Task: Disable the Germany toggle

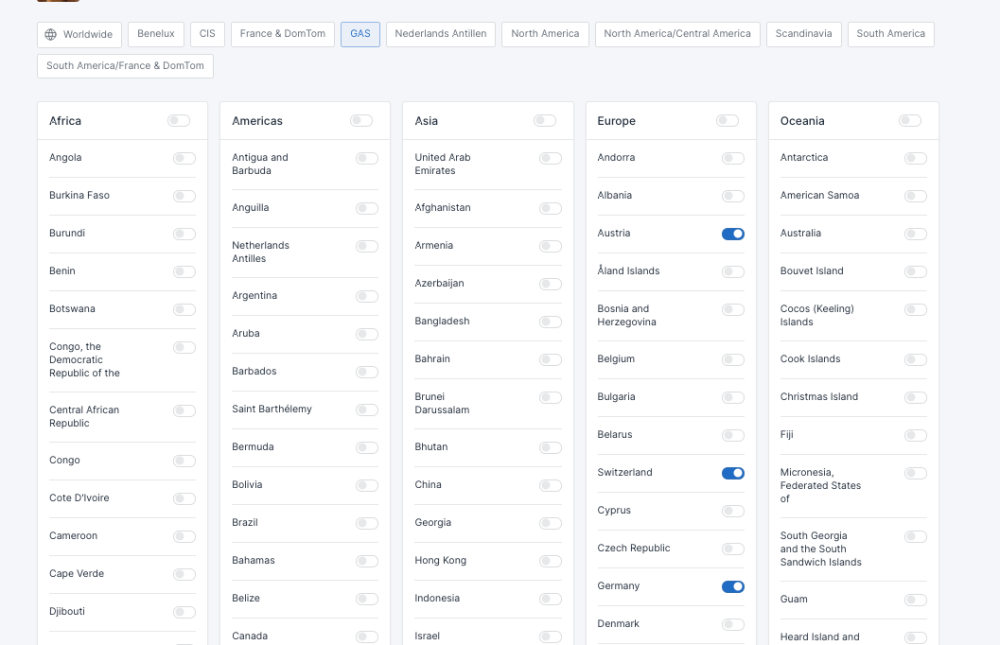Action: (733, 587)
